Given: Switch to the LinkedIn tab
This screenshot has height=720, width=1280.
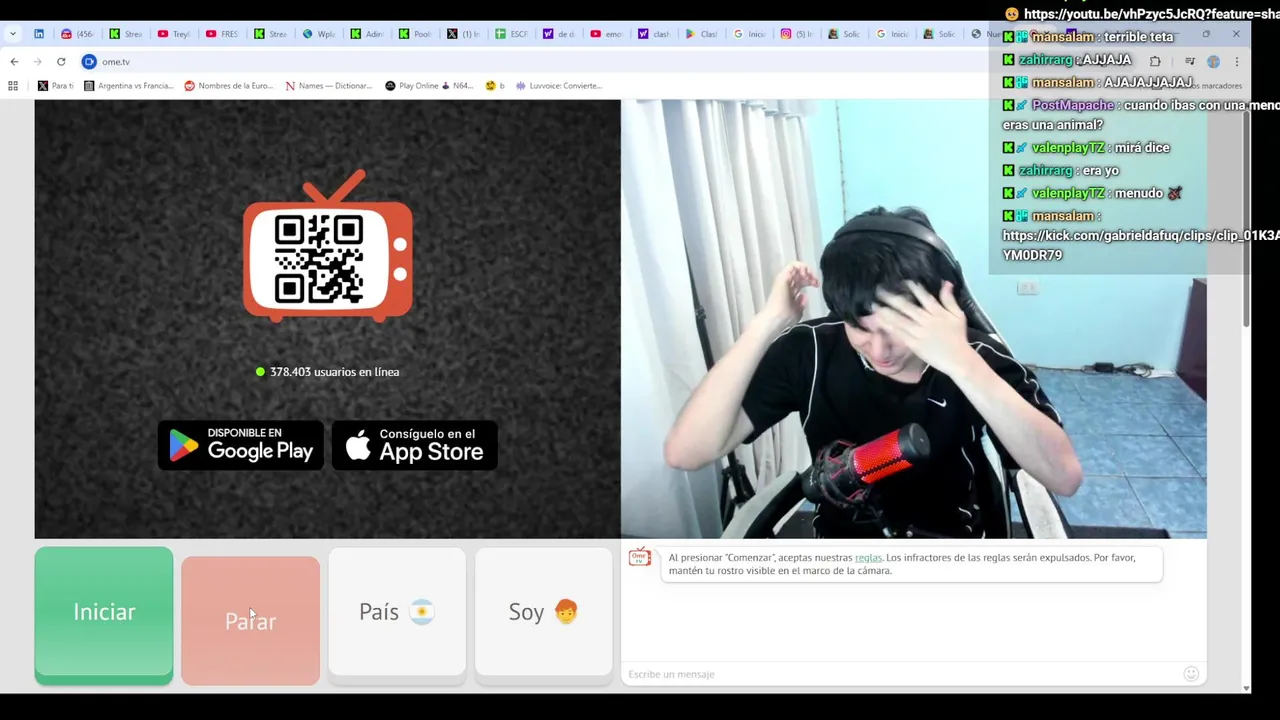Looking at the screenshot, I should point(39,34).
